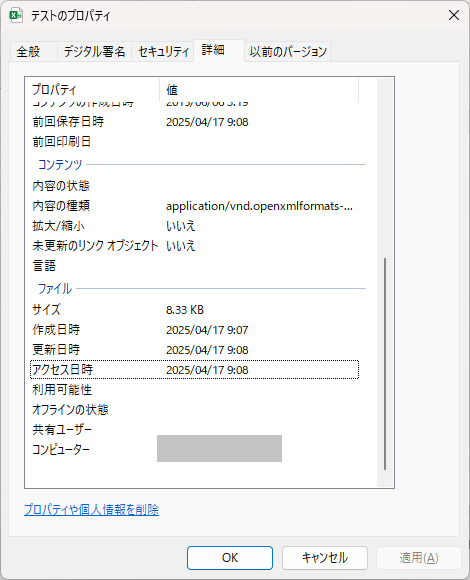Select the アクセス日時 property row

(195, 370)
